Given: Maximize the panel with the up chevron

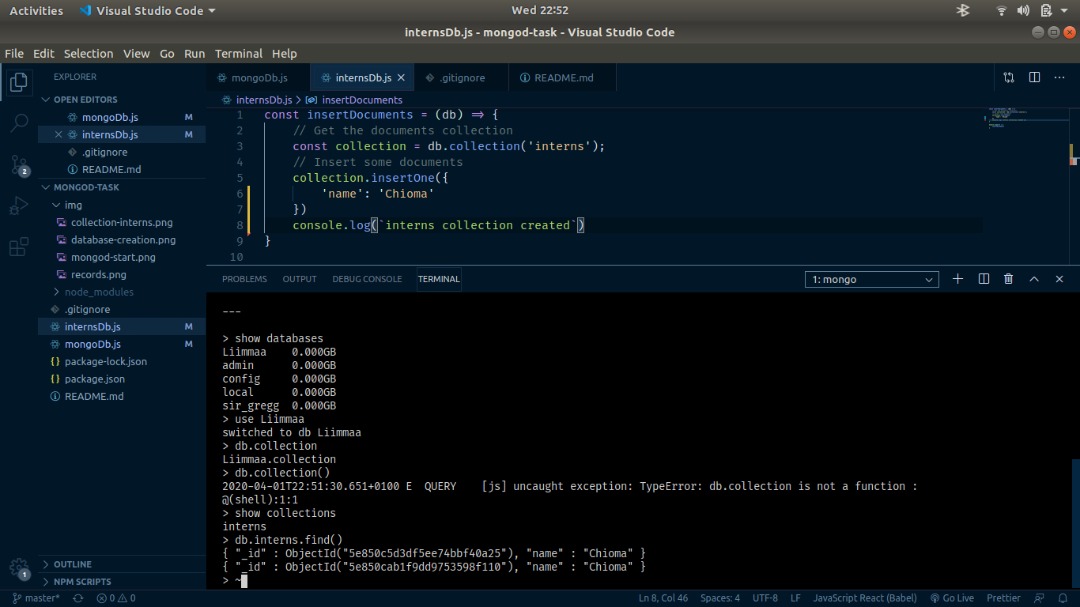Looking at the screenshot, I should click(1034, 279).
